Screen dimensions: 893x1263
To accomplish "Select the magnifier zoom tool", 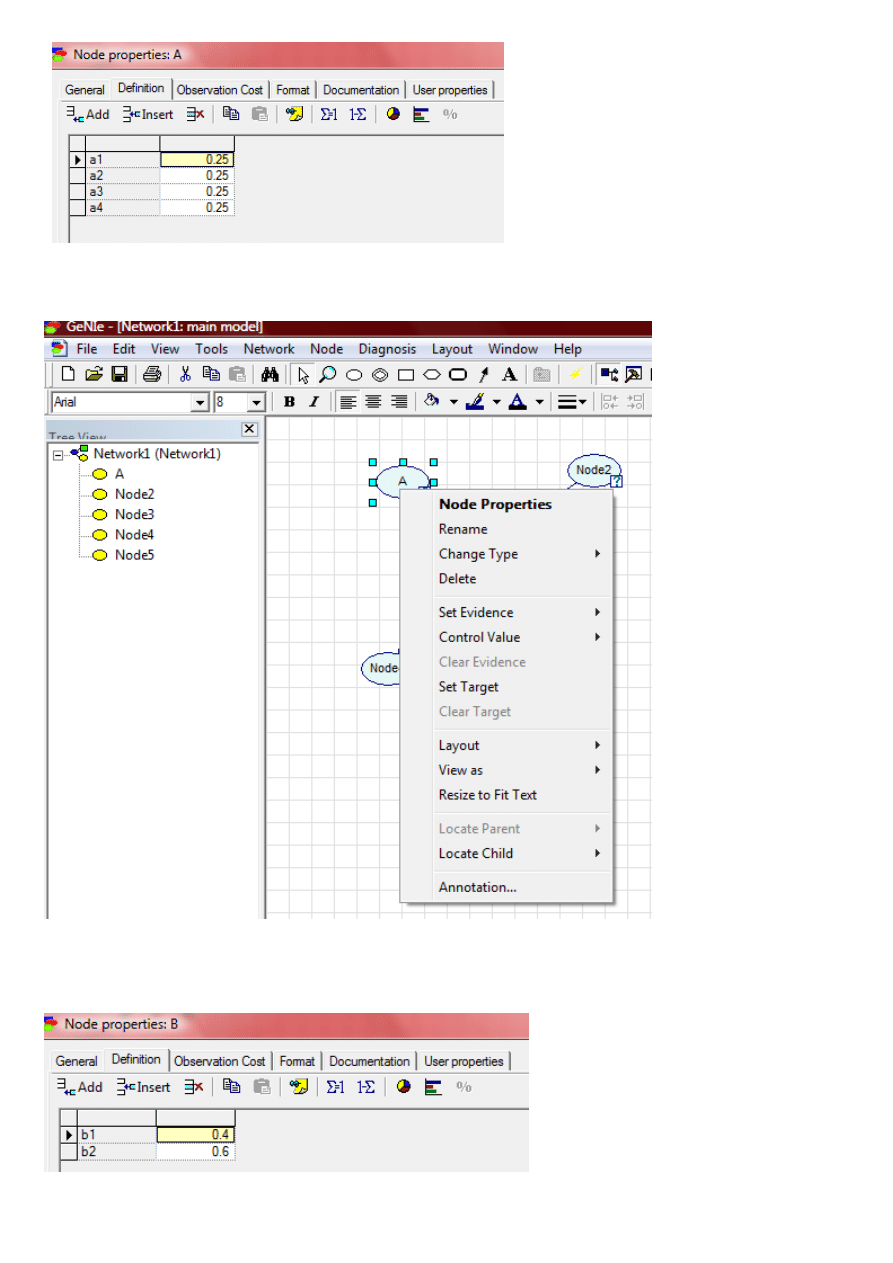I will (x=327, y=375).
